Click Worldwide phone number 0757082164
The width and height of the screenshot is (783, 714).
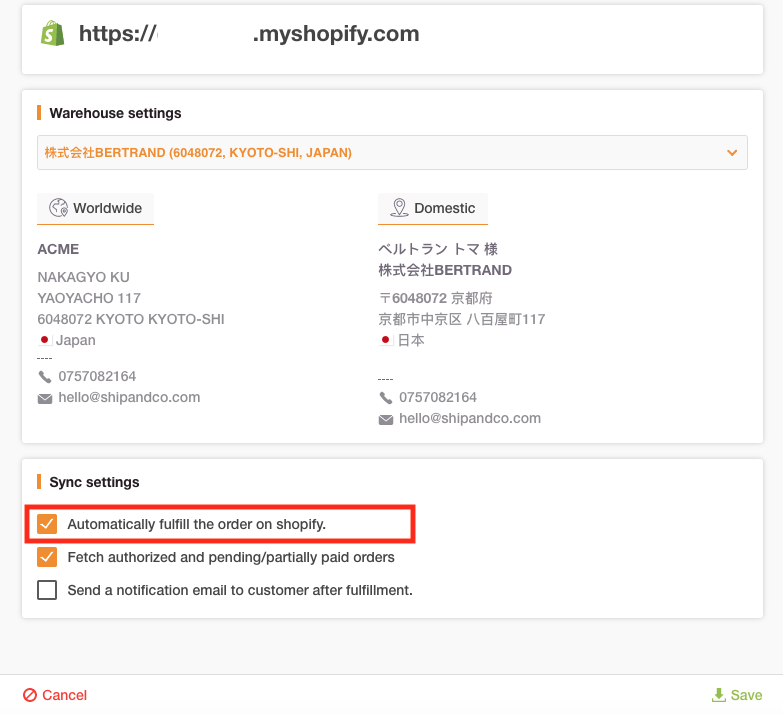pyautogui.click(x=97, y=376)
